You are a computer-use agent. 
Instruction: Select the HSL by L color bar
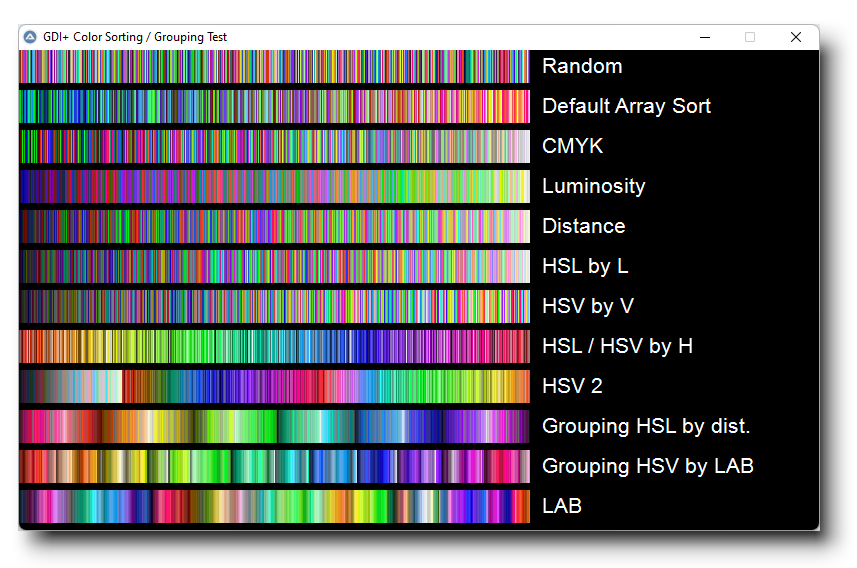tap(274, 266)
